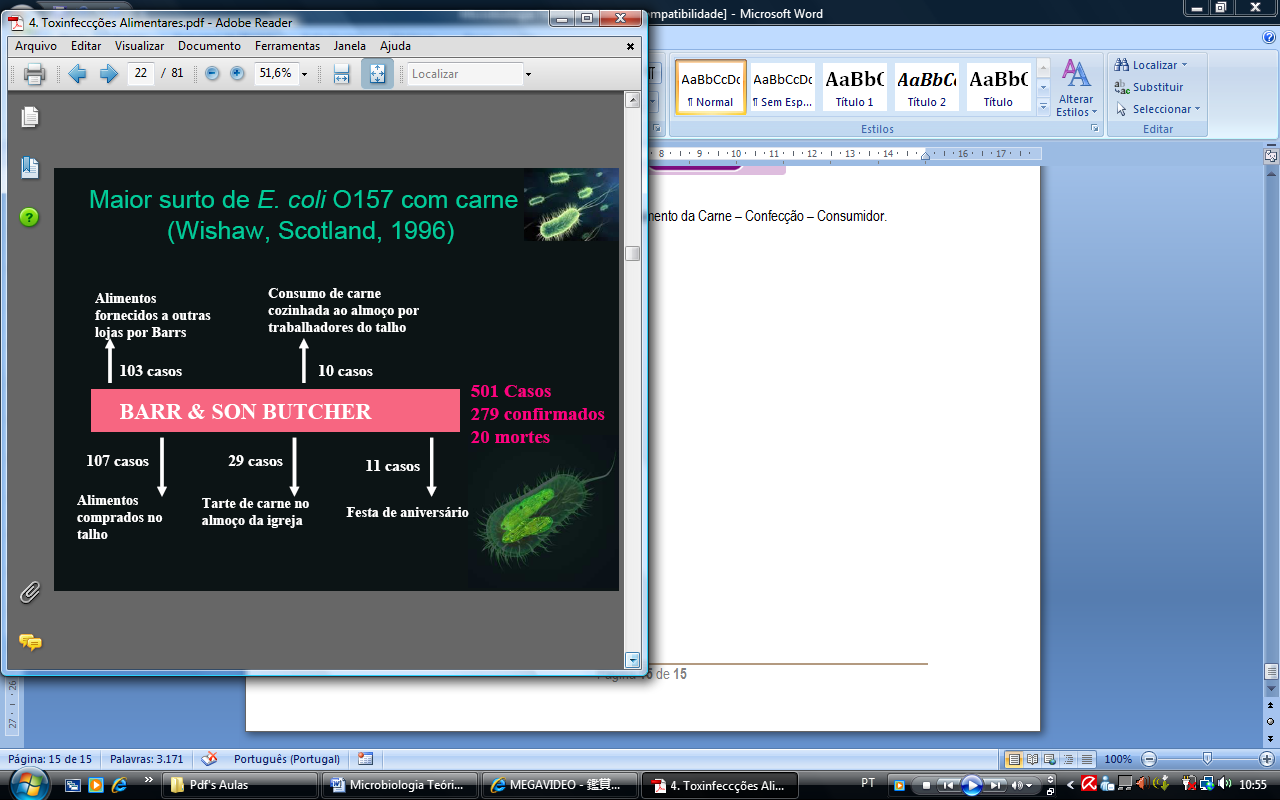Click the zoom percentage field 51,6%
The height and width of the screenshot is (800, 1280).
275,73
